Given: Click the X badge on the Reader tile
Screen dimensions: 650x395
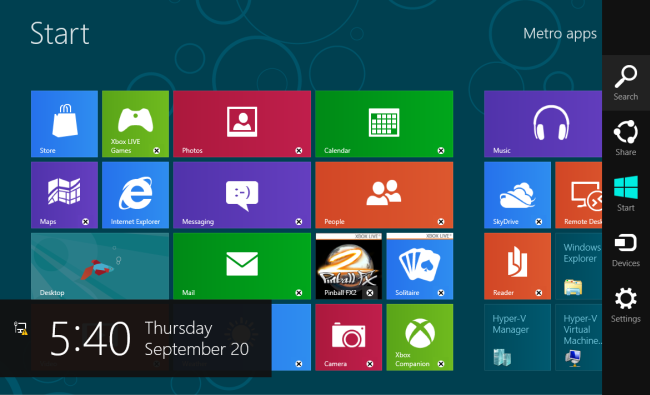Looking at the screenshot, I should pyautogui.click(x=538, y=293).
